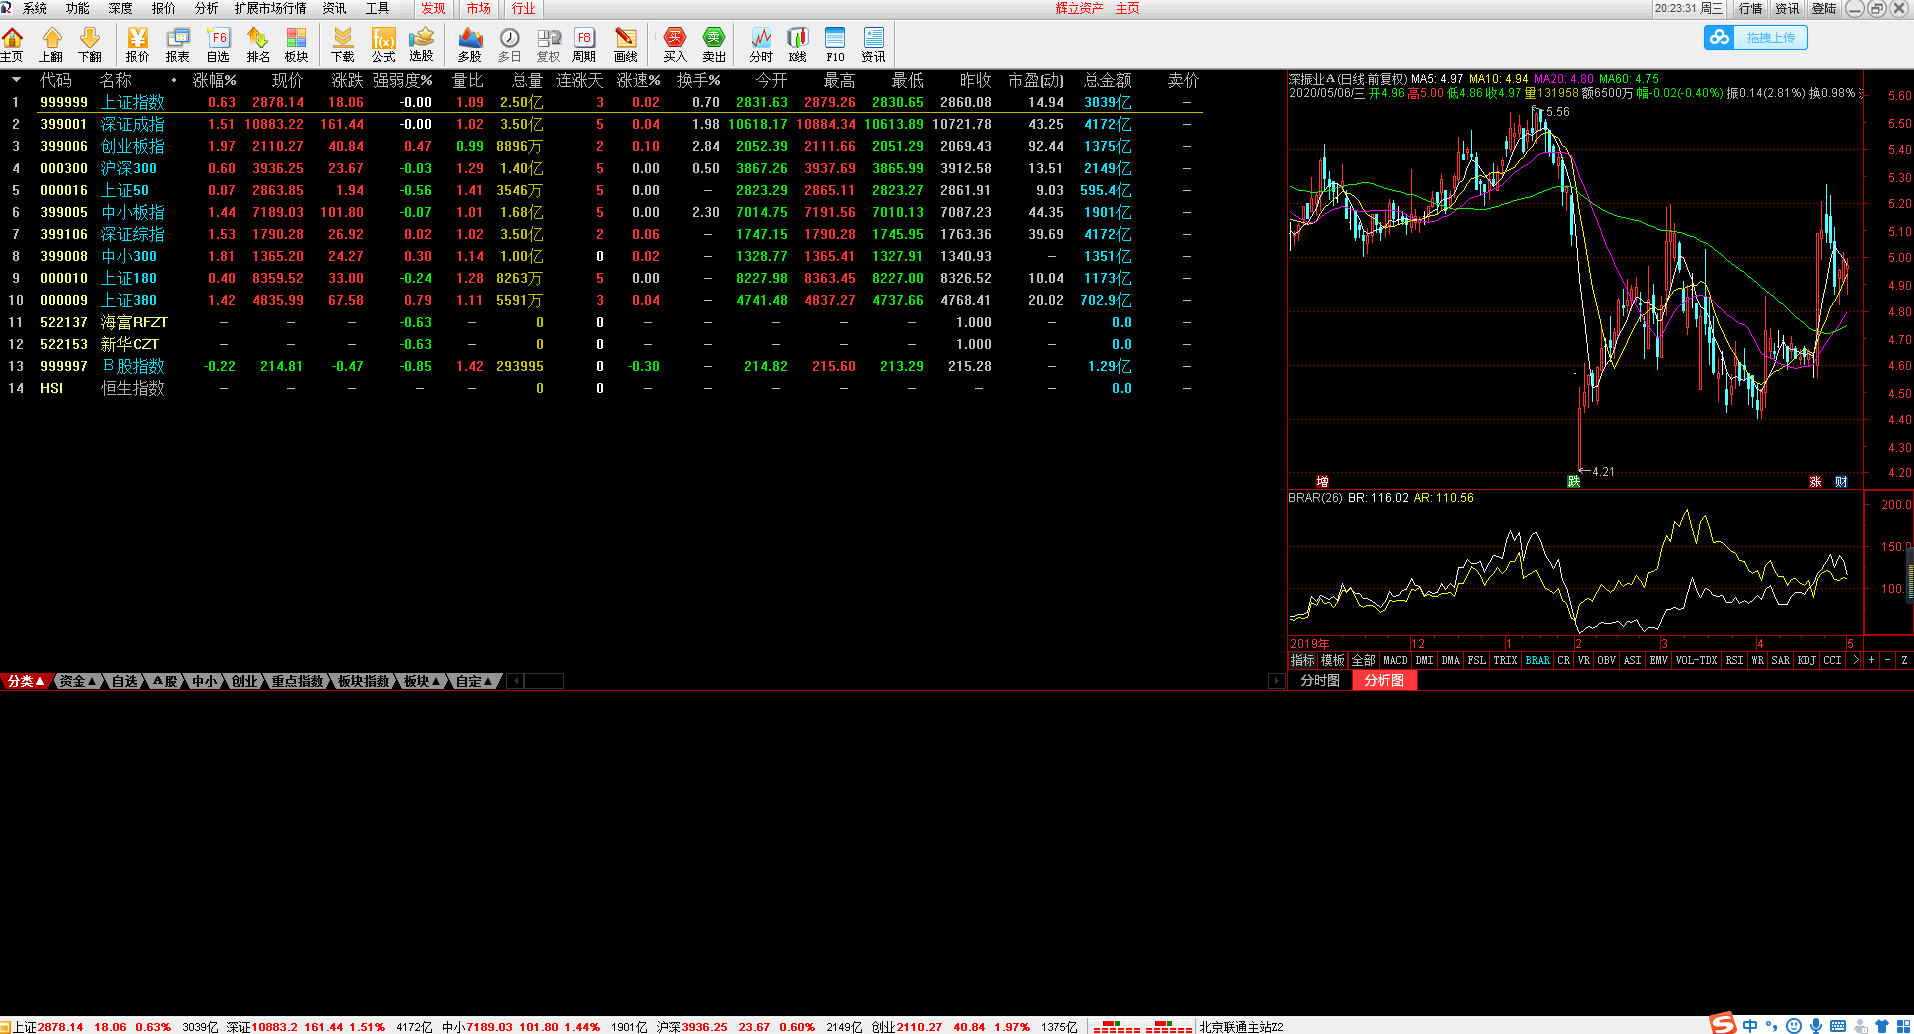This screenshot has width=1914, height=1034.
Task: Open the 重点指数 tab
Action: [x=297, y=682]
